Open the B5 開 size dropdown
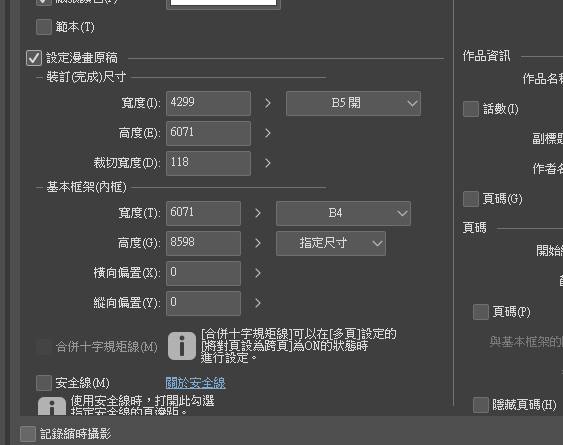 pos(353,103)
